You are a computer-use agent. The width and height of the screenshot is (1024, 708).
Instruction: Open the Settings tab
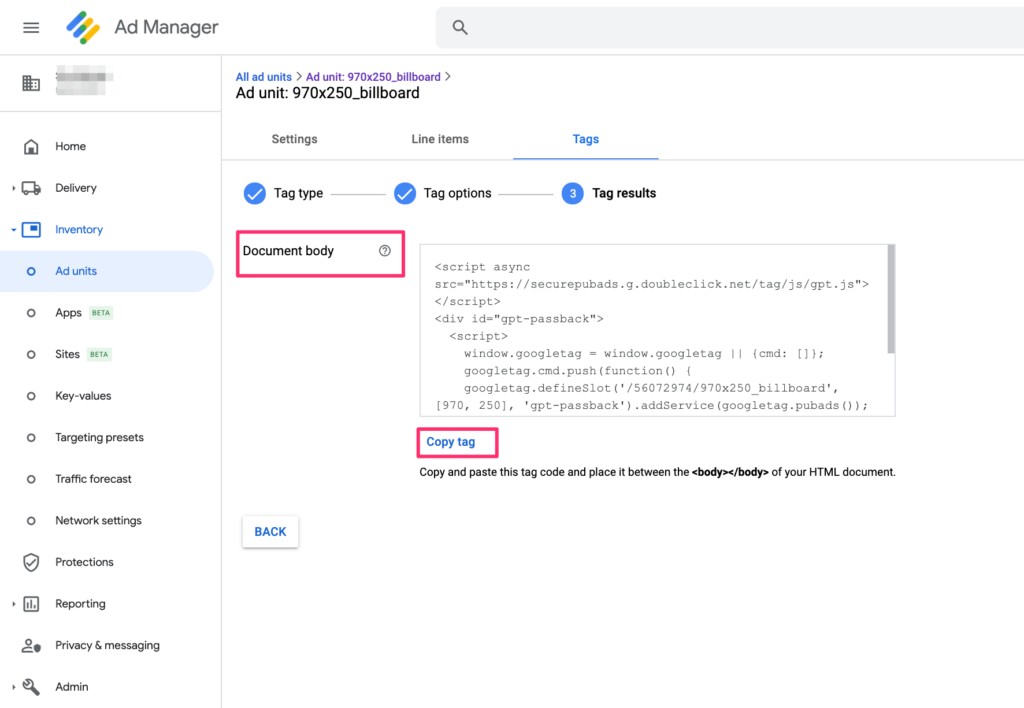pos(294,139)
